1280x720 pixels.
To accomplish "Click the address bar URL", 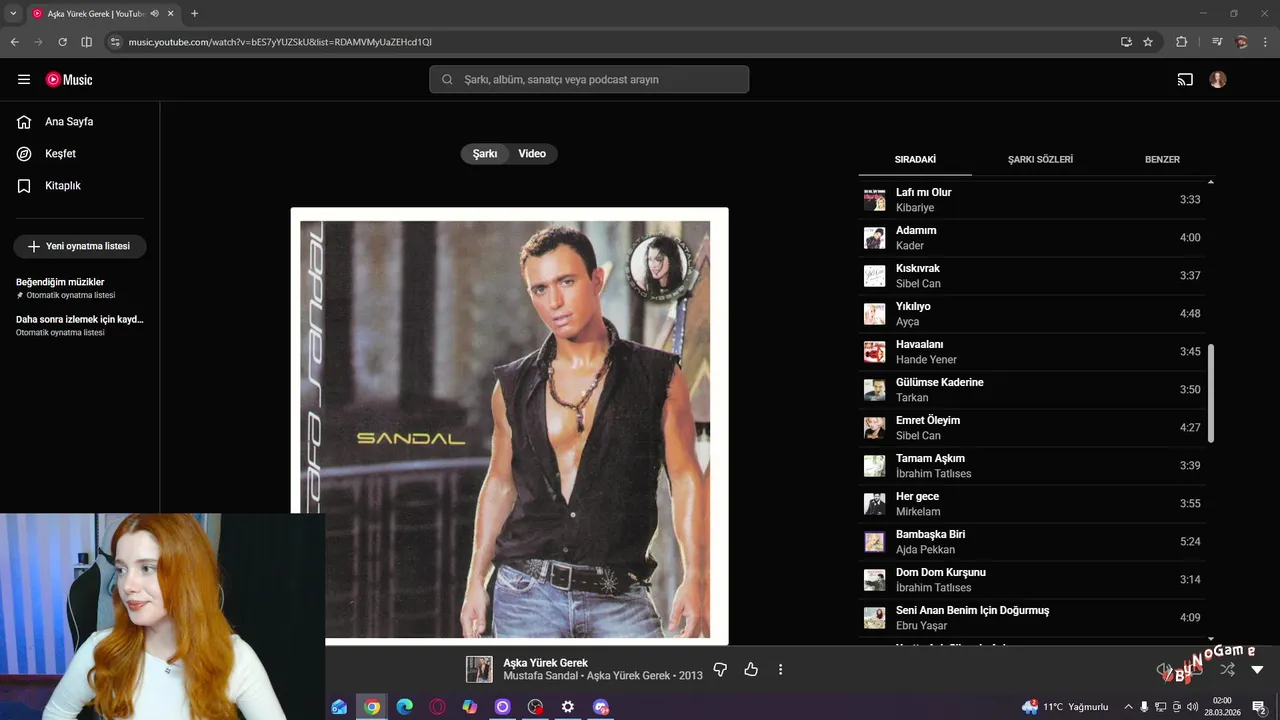I will point(280,42).
